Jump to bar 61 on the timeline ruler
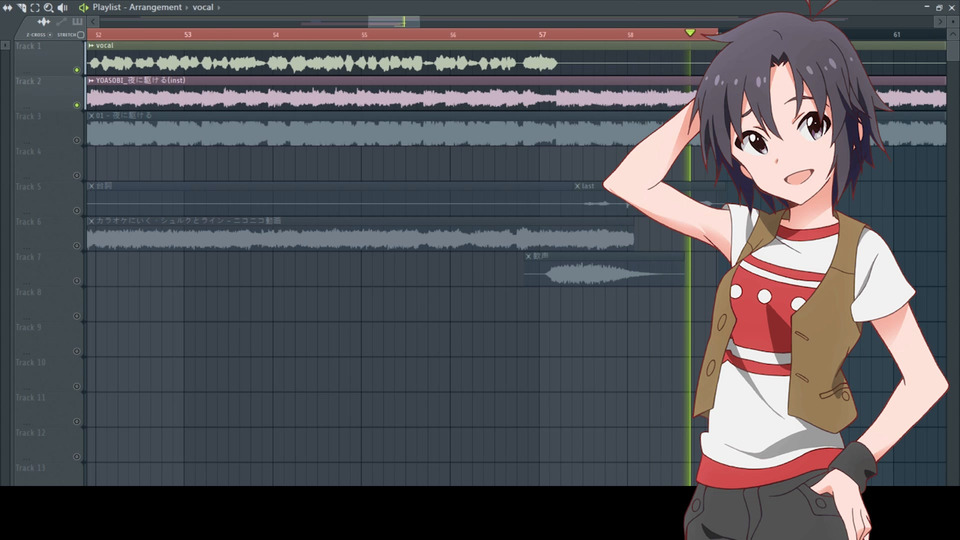 click(x=896, y=35)
